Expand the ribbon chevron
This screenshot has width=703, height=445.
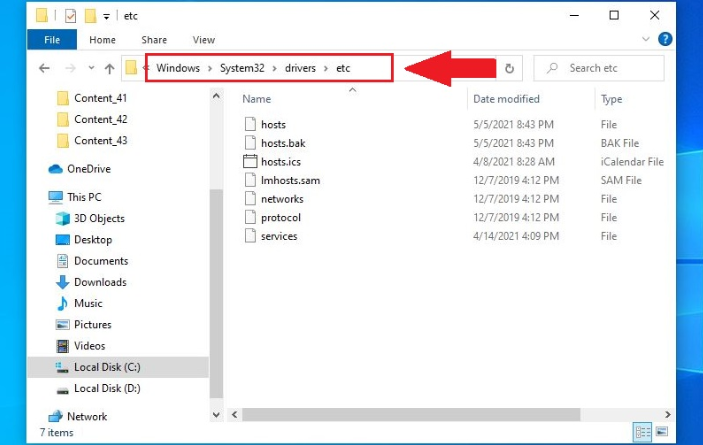pyautogui.click(x=646, y=39)
